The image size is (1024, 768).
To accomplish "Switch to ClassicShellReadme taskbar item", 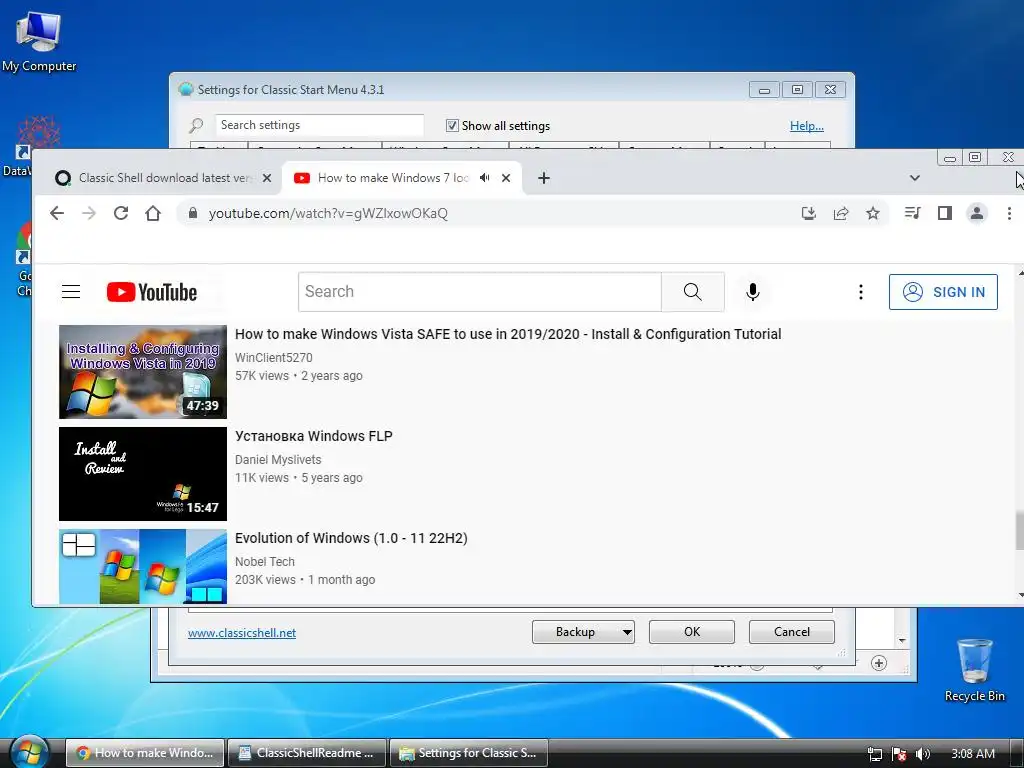I will coord(306,753).
